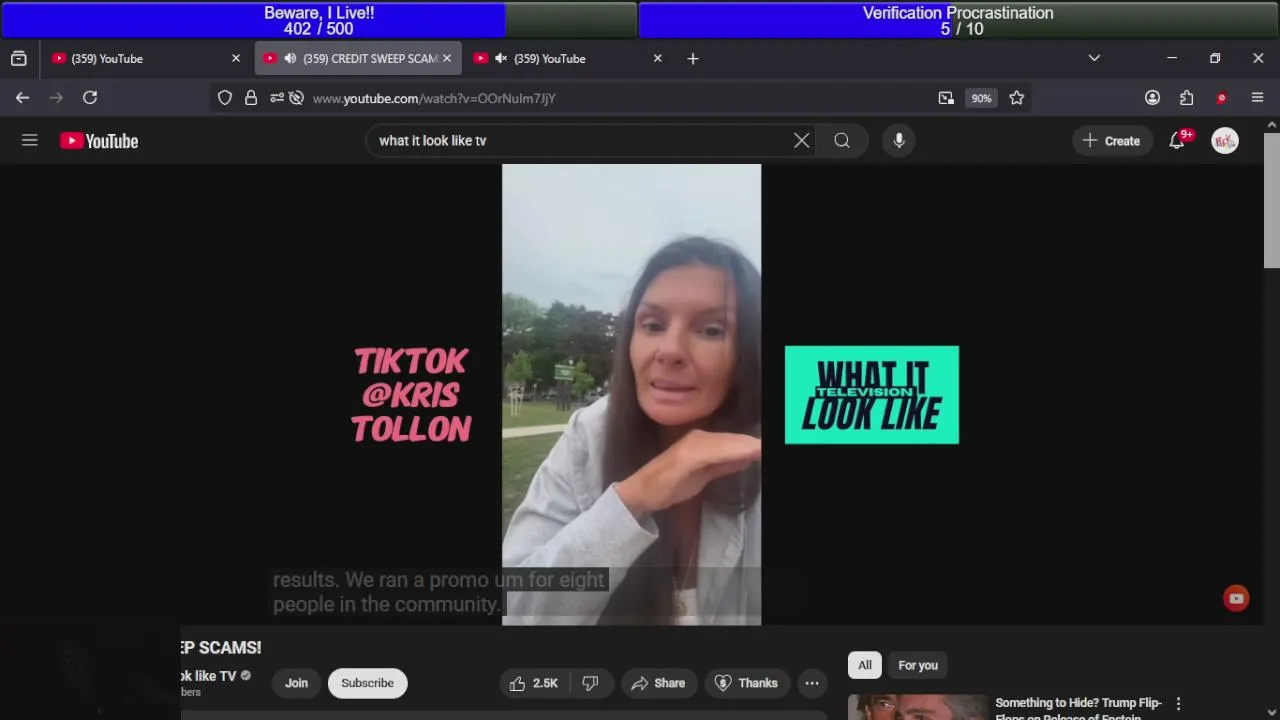1280x720 pixels.
Task: Switch to the CREDIT SWEEP SCAM tab
Action: [x=359, y=59]
